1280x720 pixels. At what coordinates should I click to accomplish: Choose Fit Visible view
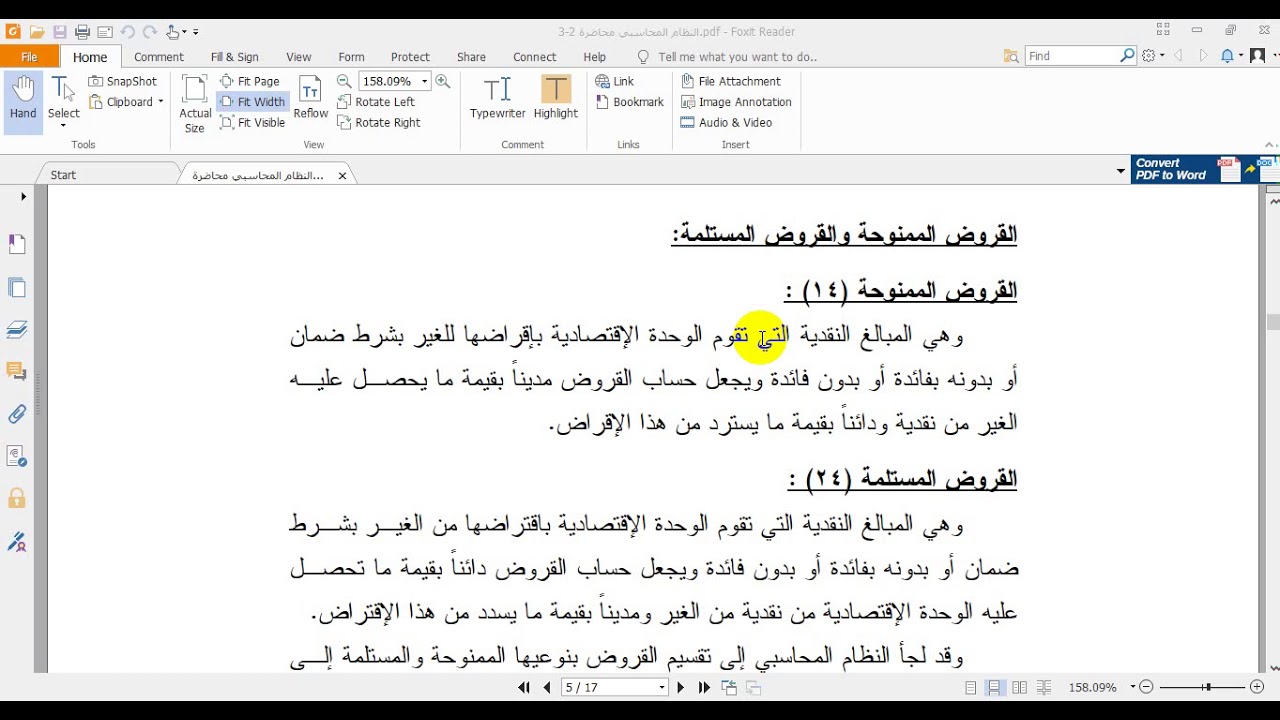tap(253, 123)
